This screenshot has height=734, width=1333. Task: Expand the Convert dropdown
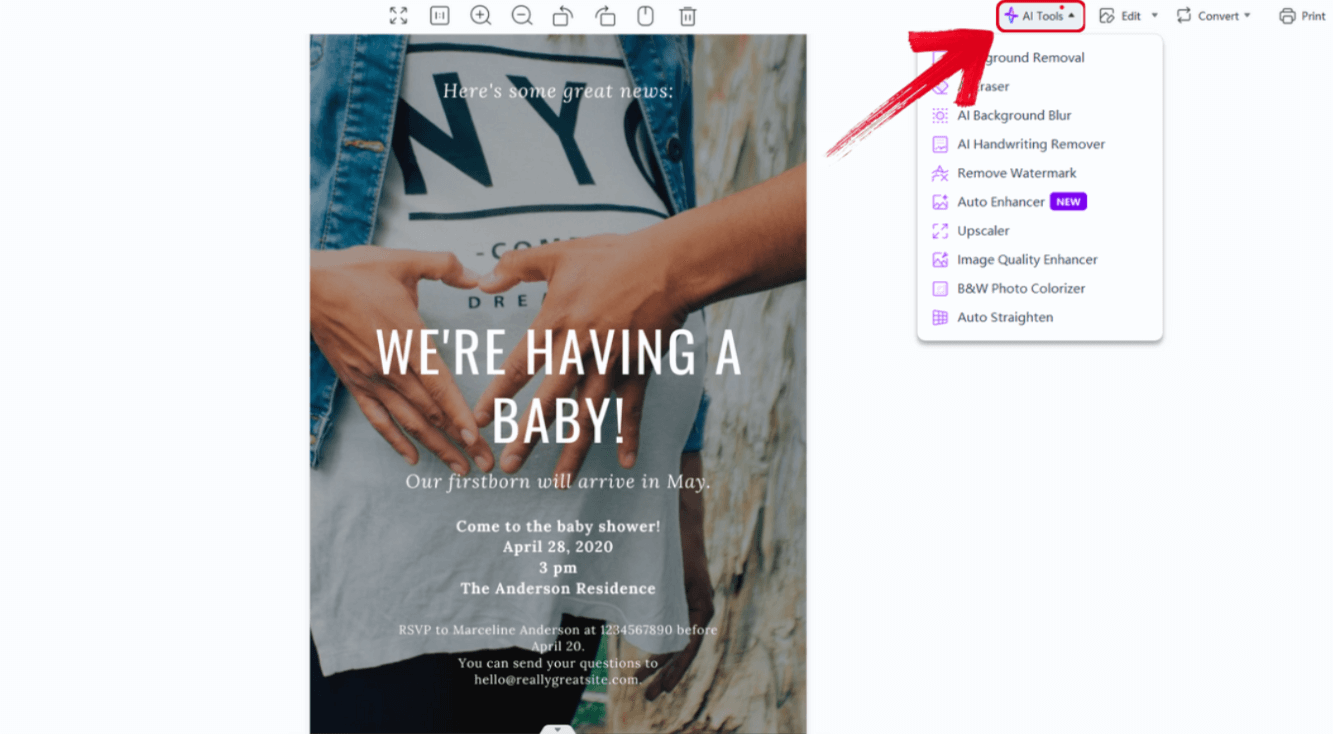pyautogui.click(x=1213, y=15)
